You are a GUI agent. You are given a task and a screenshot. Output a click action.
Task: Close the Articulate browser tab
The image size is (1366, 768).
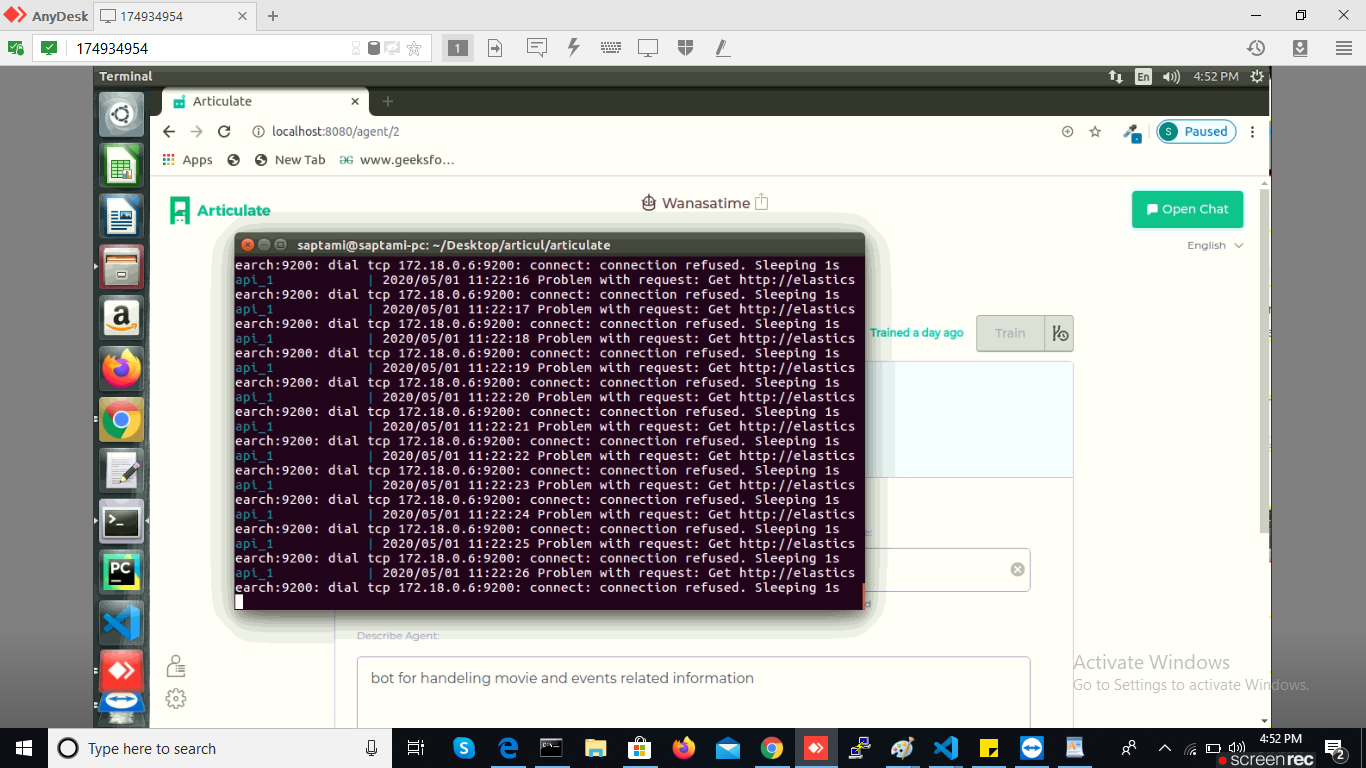(x=355, y=101)
